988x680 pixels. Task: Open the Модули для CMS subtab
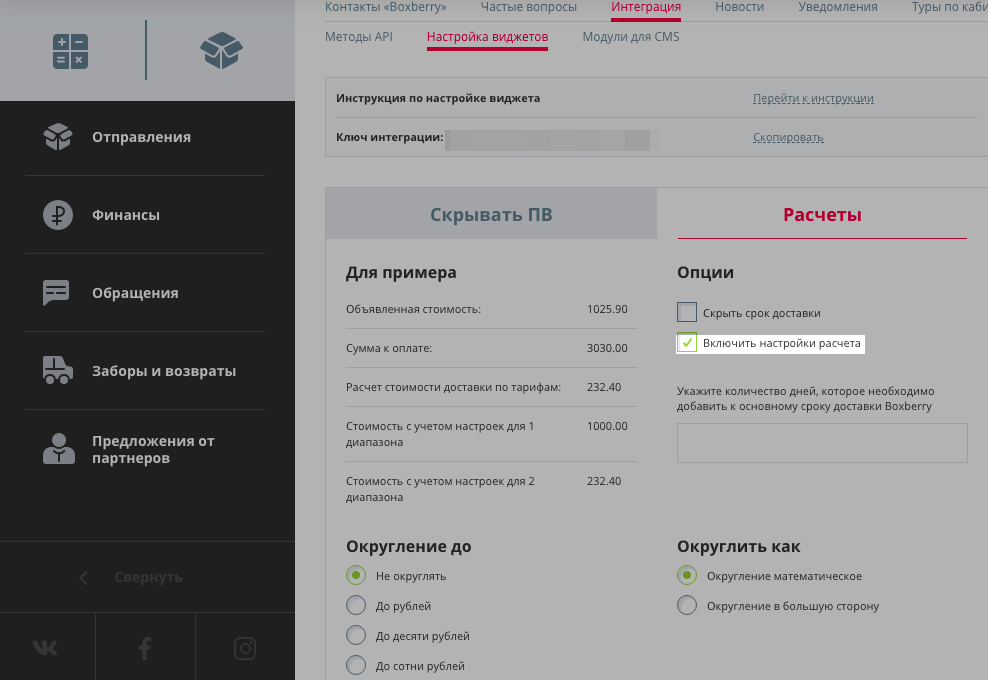point(631,37)
